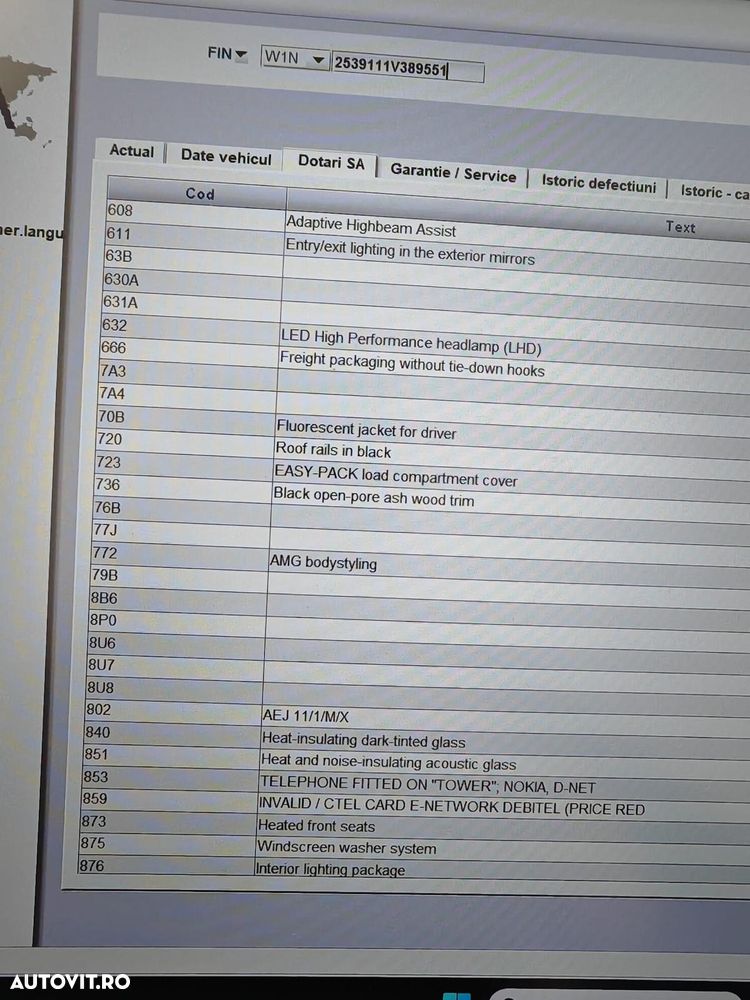The height and width of the screenshot is (1000, 750).
Task: Click the Cod column header
Action: pos(198,193)
